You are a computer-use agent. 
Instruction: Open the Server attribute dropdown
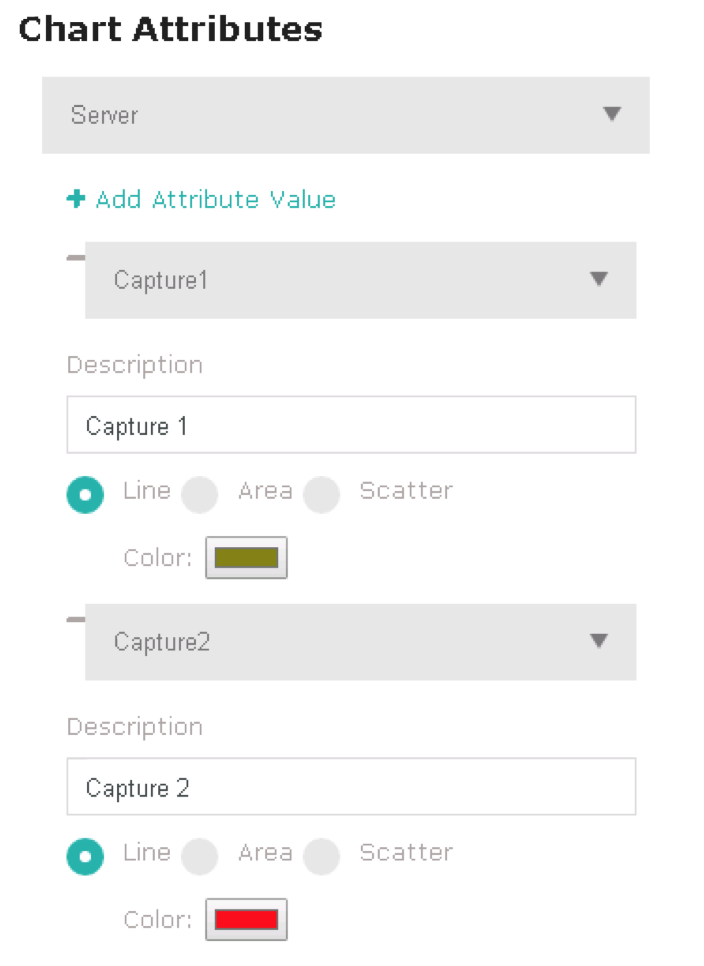click(345, 115)
